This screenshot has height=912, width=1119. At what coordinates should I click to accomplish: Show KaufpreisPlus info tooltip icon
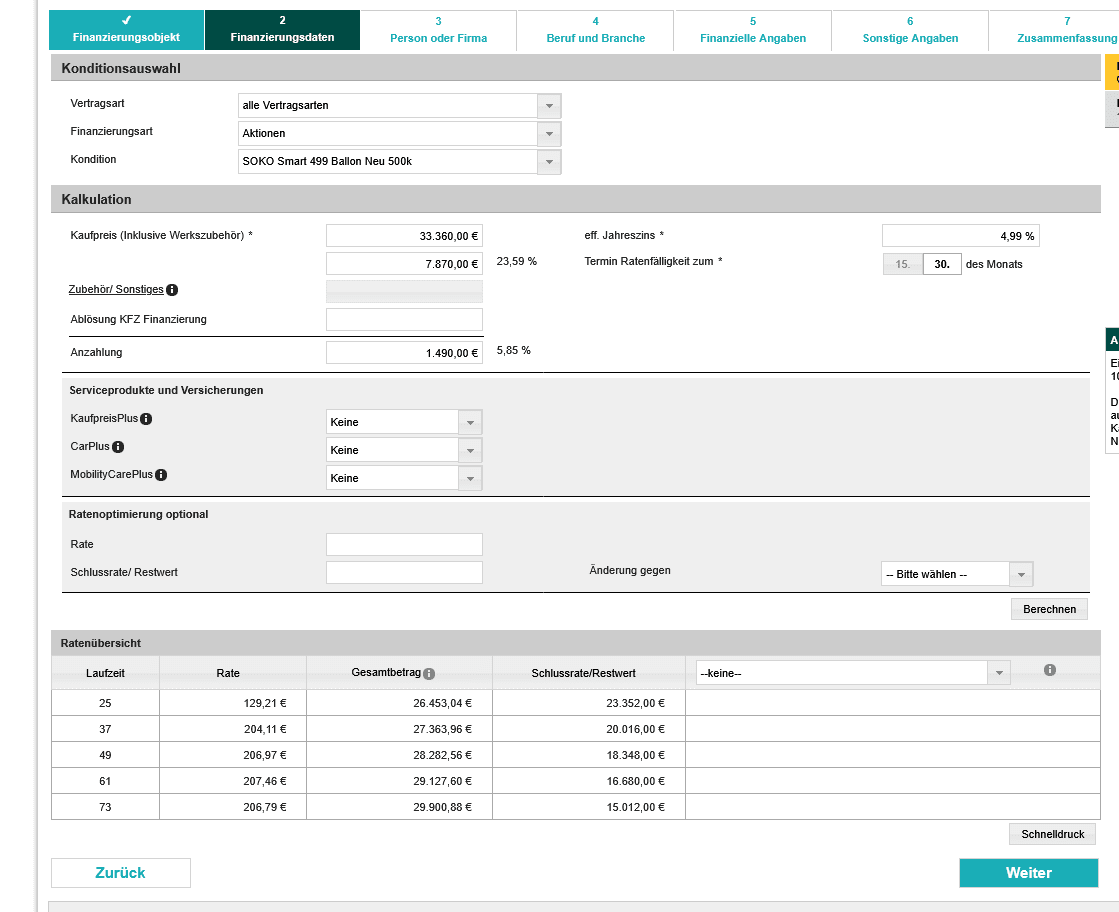(x=146, y=419)
